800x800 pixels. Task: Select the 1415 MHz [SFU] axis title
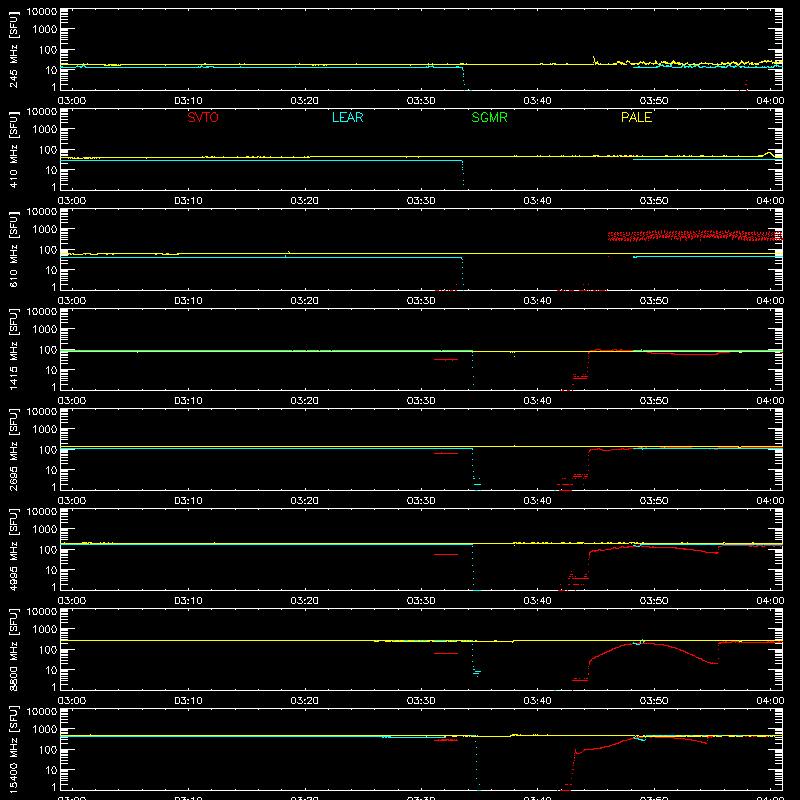point(14,349)
